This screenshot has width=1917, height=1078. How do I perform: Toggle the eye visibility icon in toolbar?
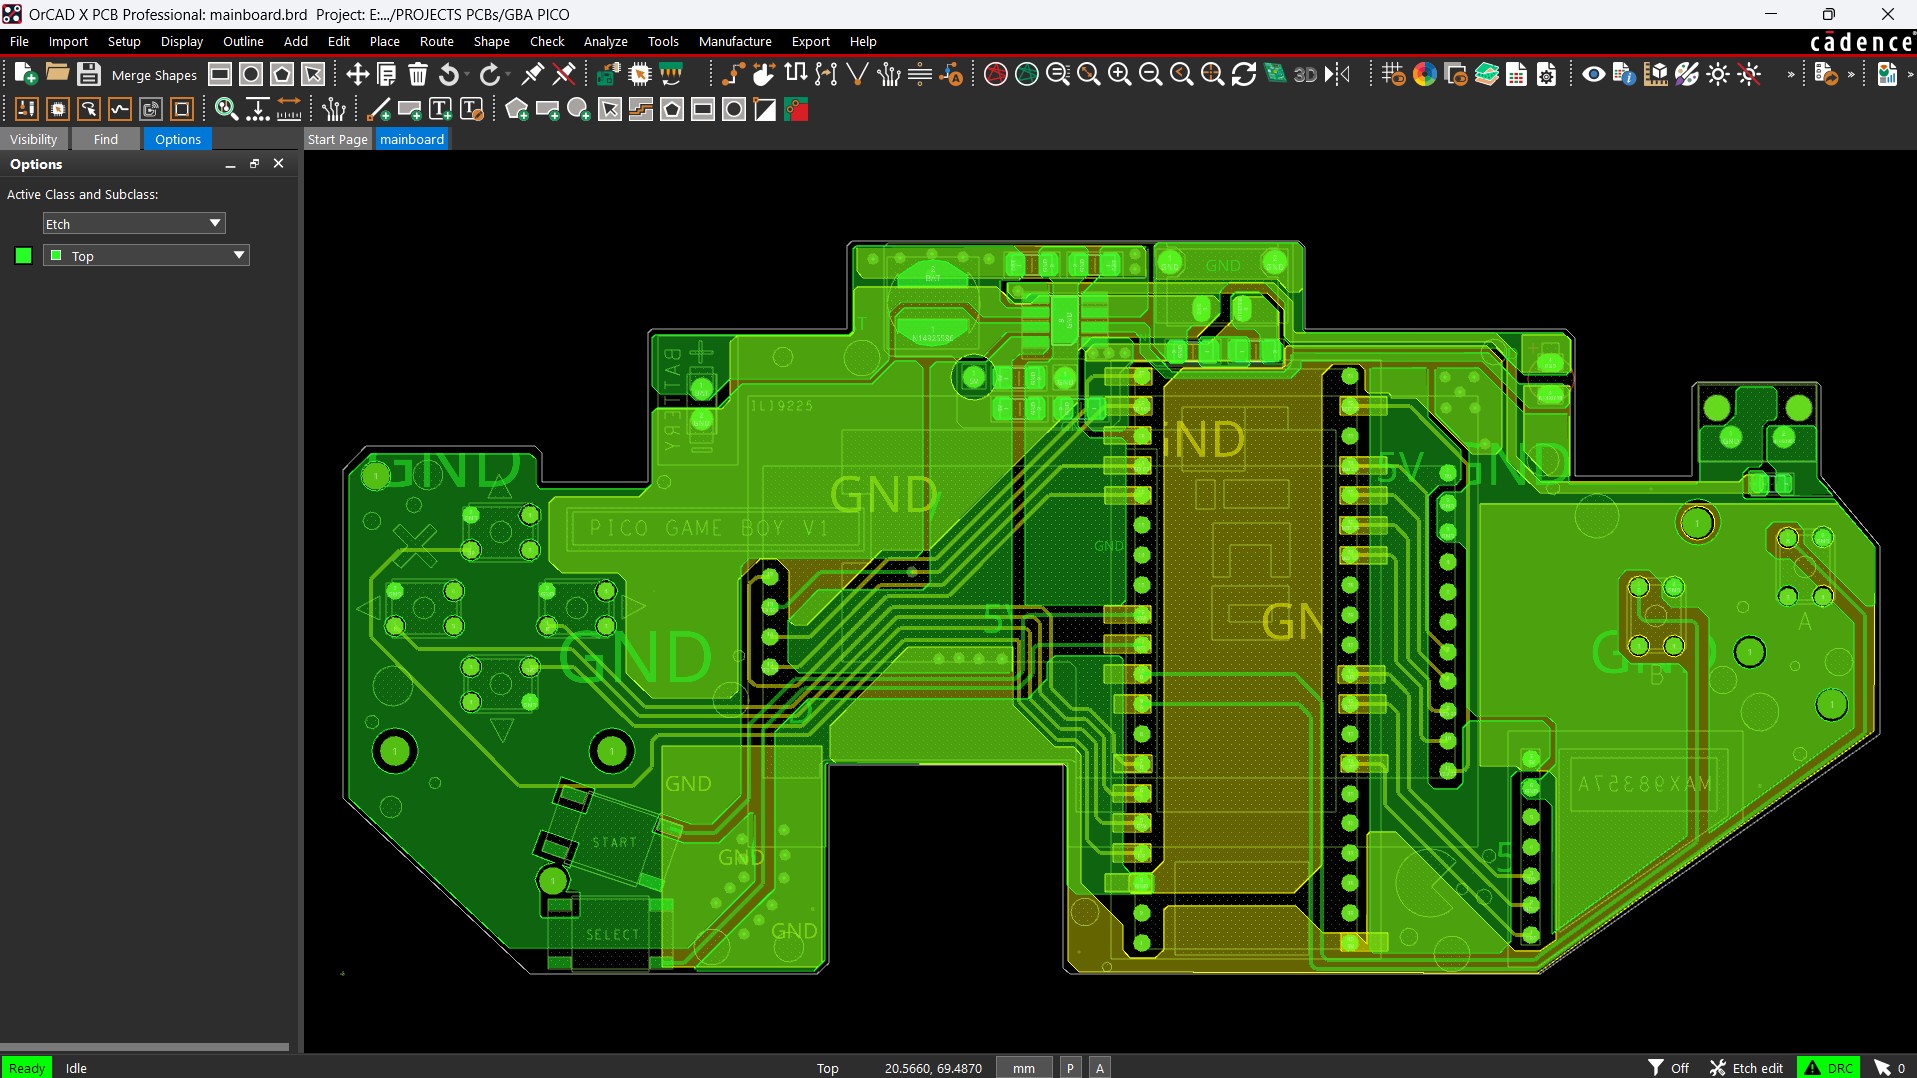click(1593, 74)
